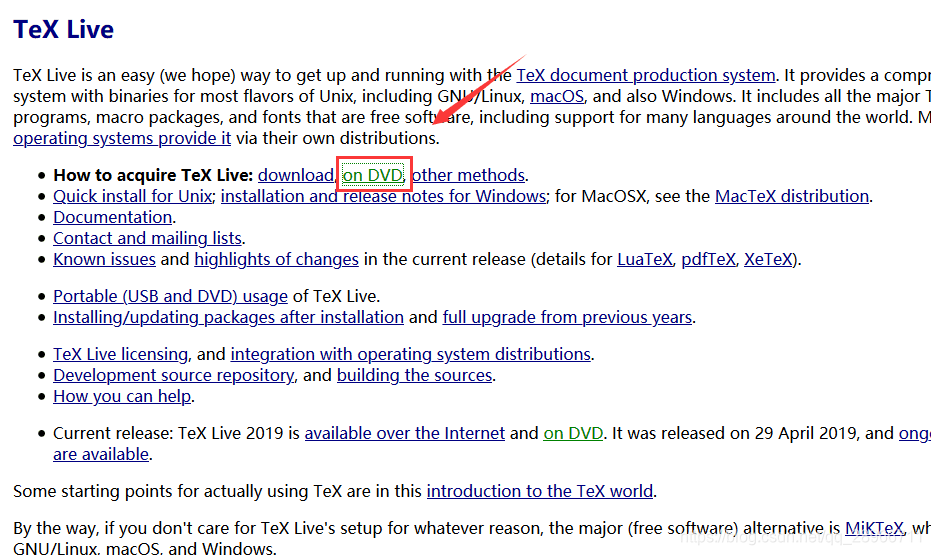Screen dimensions: 931x555
Task: Follow the macOS link
Action: [557, 96]
